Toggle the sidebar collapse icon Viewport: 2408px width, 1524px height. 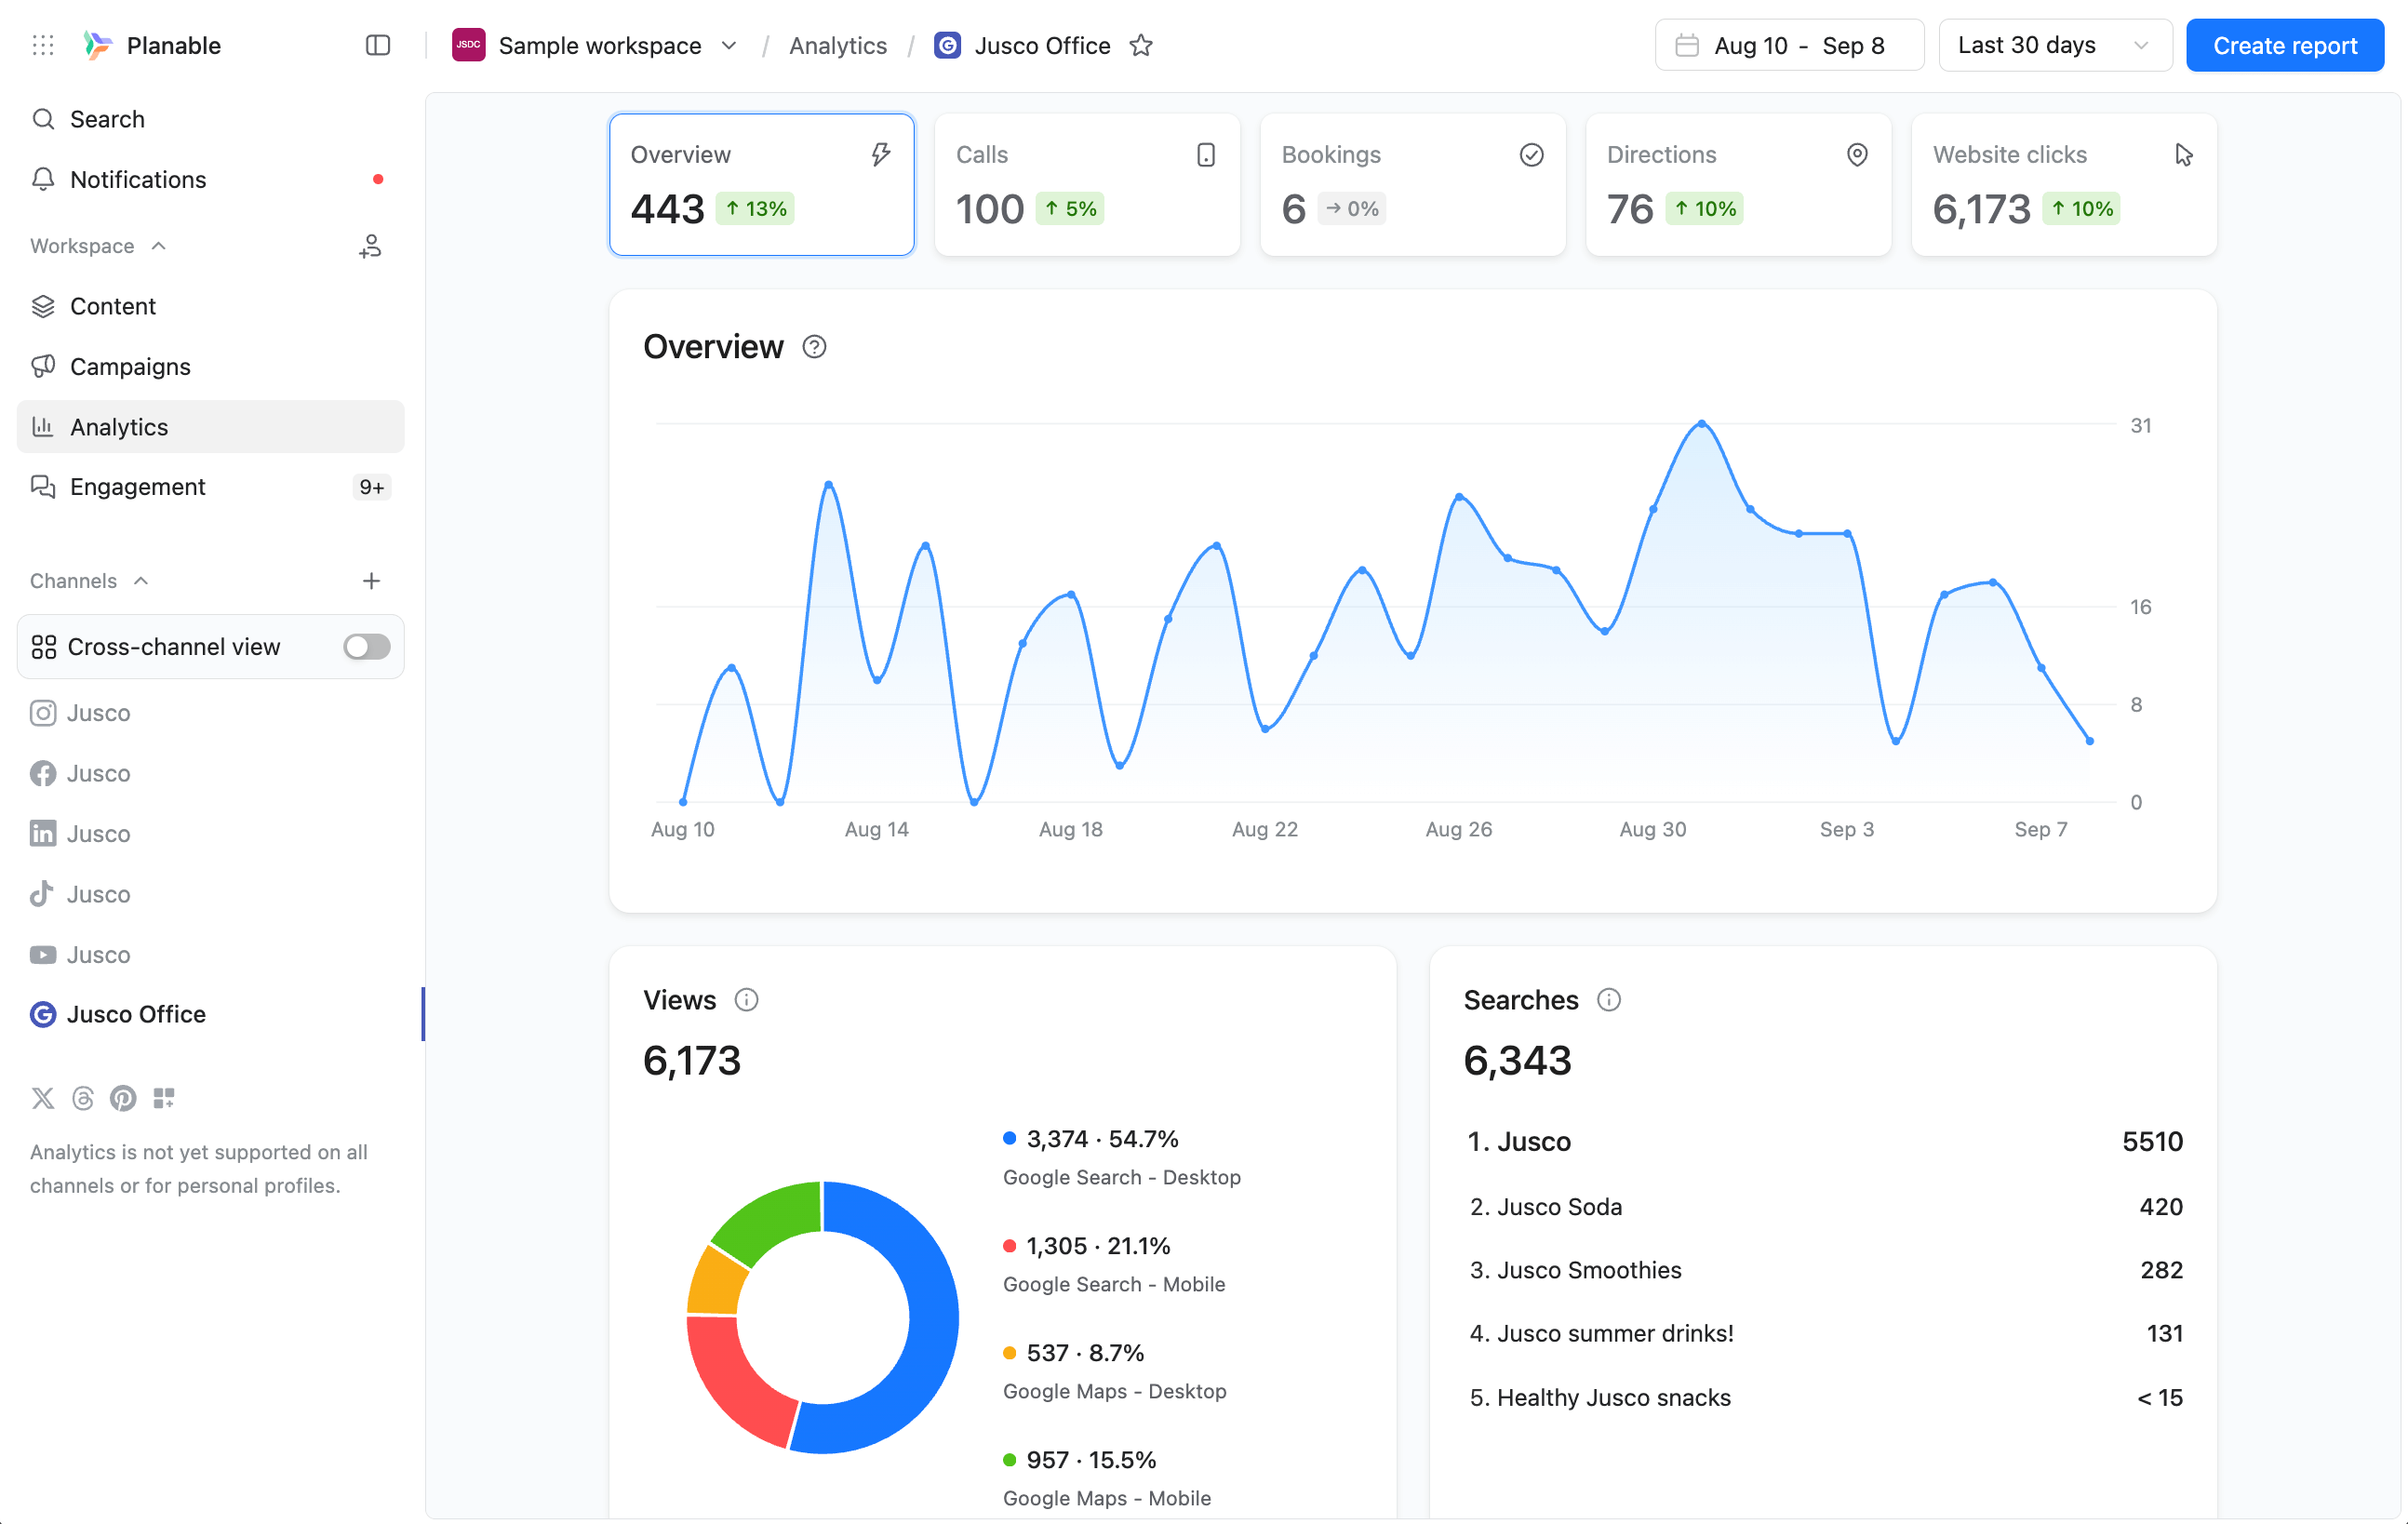pos(378,45)
